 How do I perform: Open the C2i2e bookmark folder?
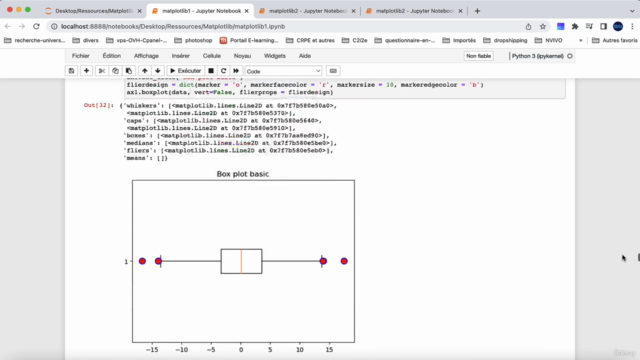(x=355, y=40)
